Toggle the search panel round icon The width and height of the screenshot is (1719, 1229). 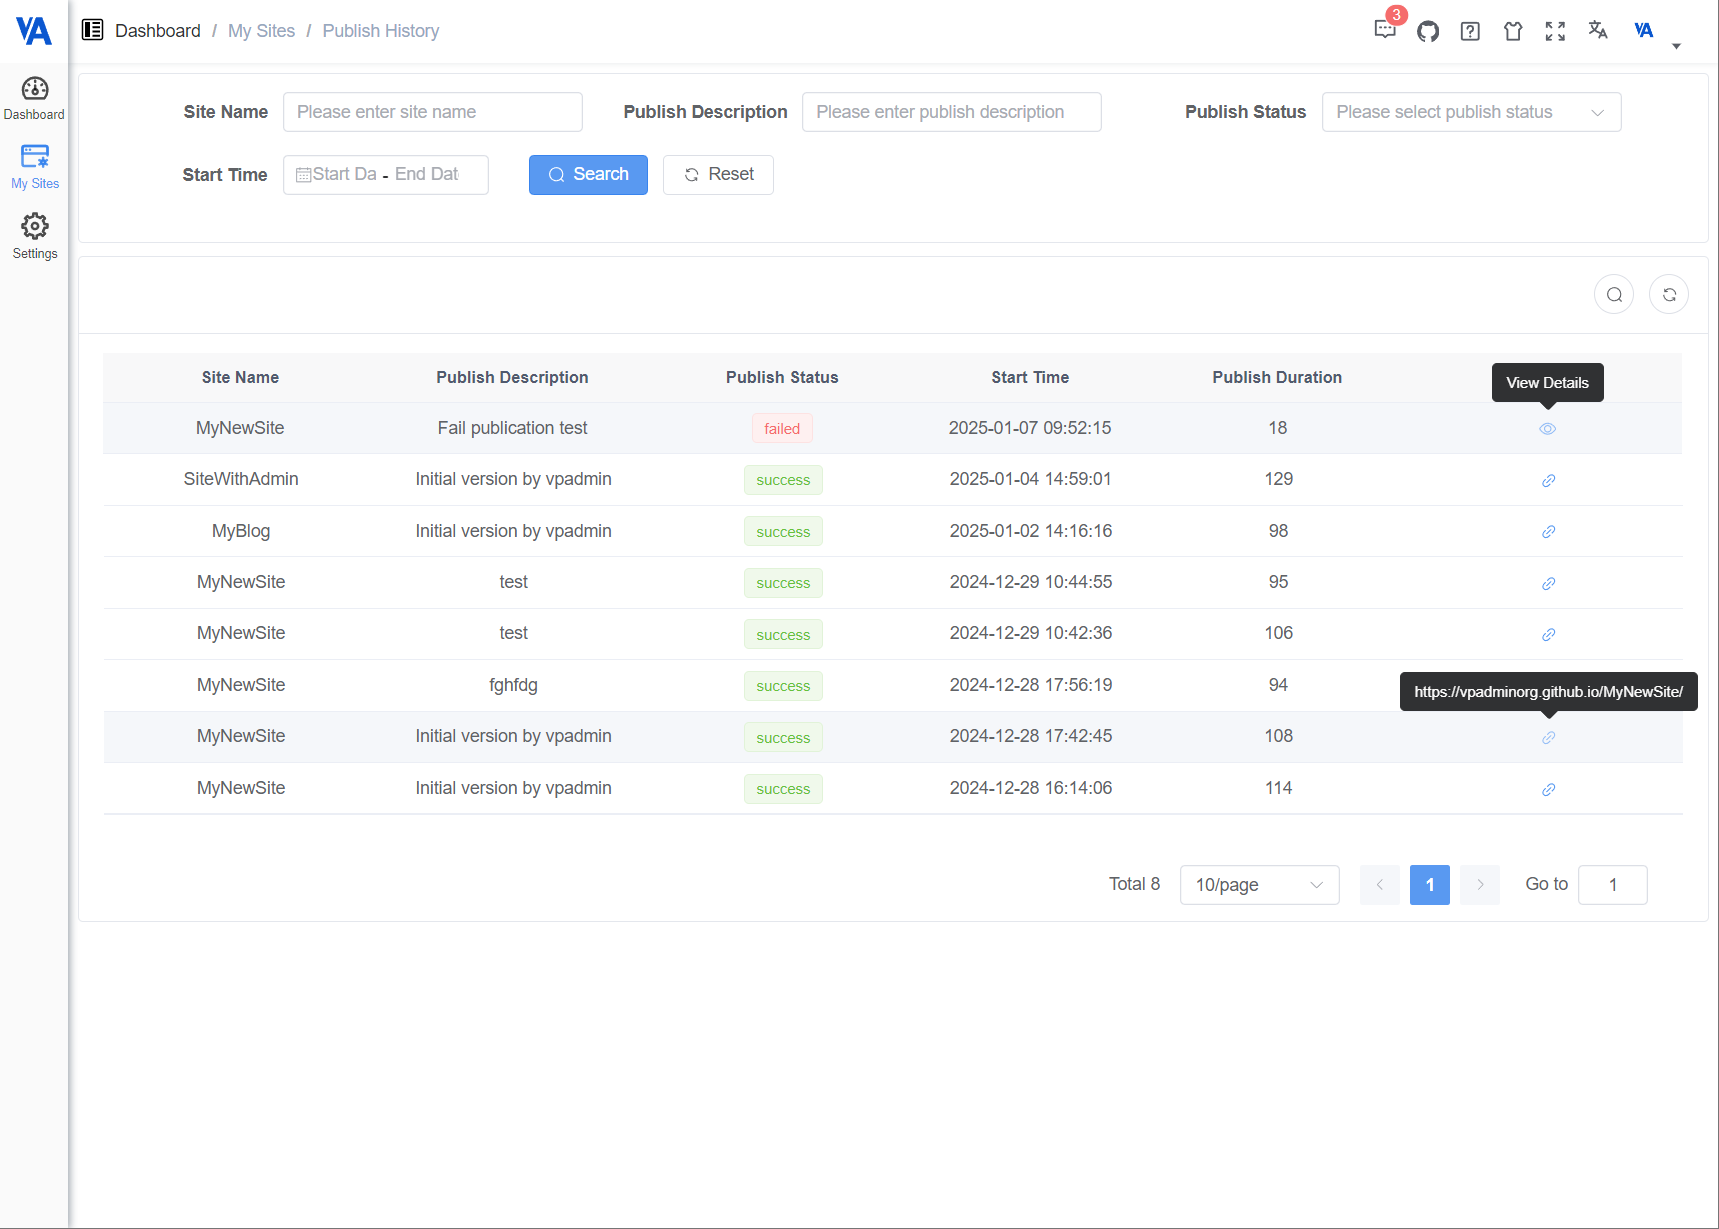pos(1614,295)
